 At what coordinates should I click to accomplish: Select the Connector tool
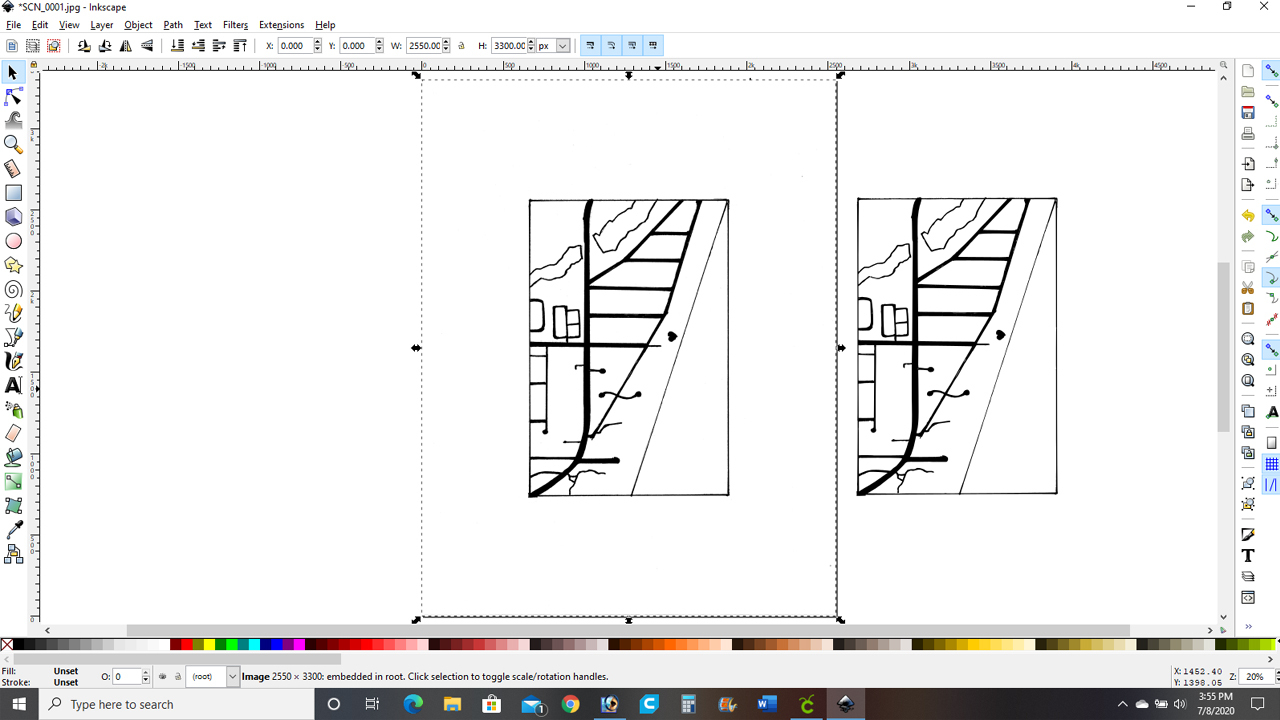point(14,554)
